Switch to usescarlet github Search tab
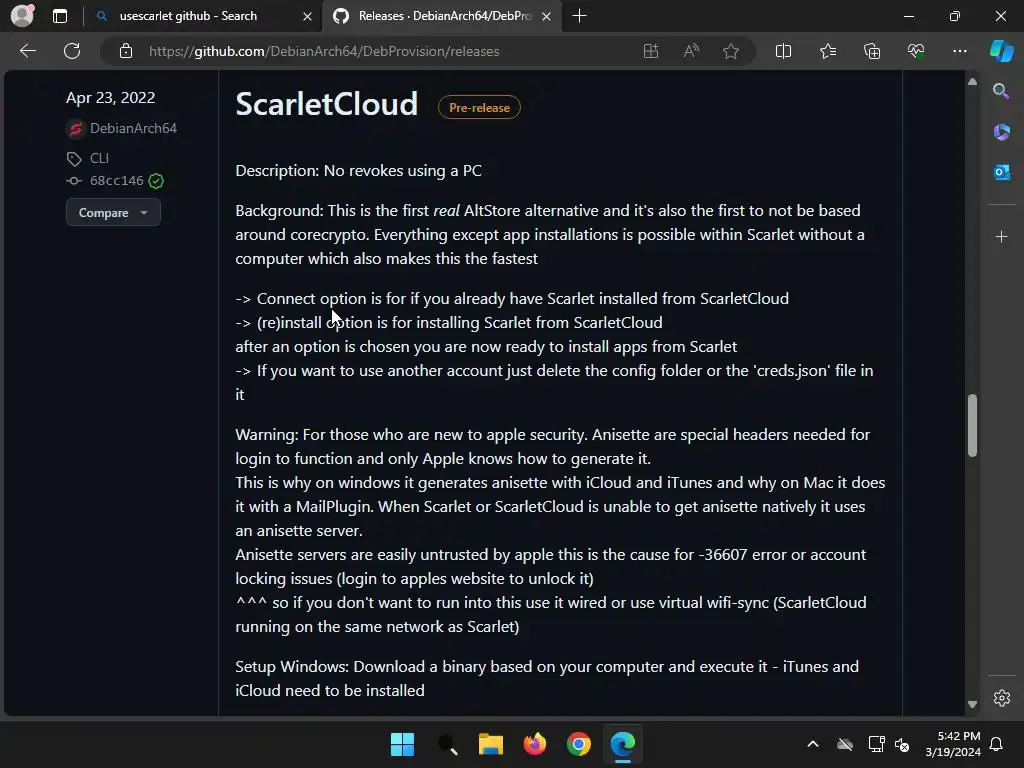Viewport: 1024px width, 768px height. pos(188,16)
